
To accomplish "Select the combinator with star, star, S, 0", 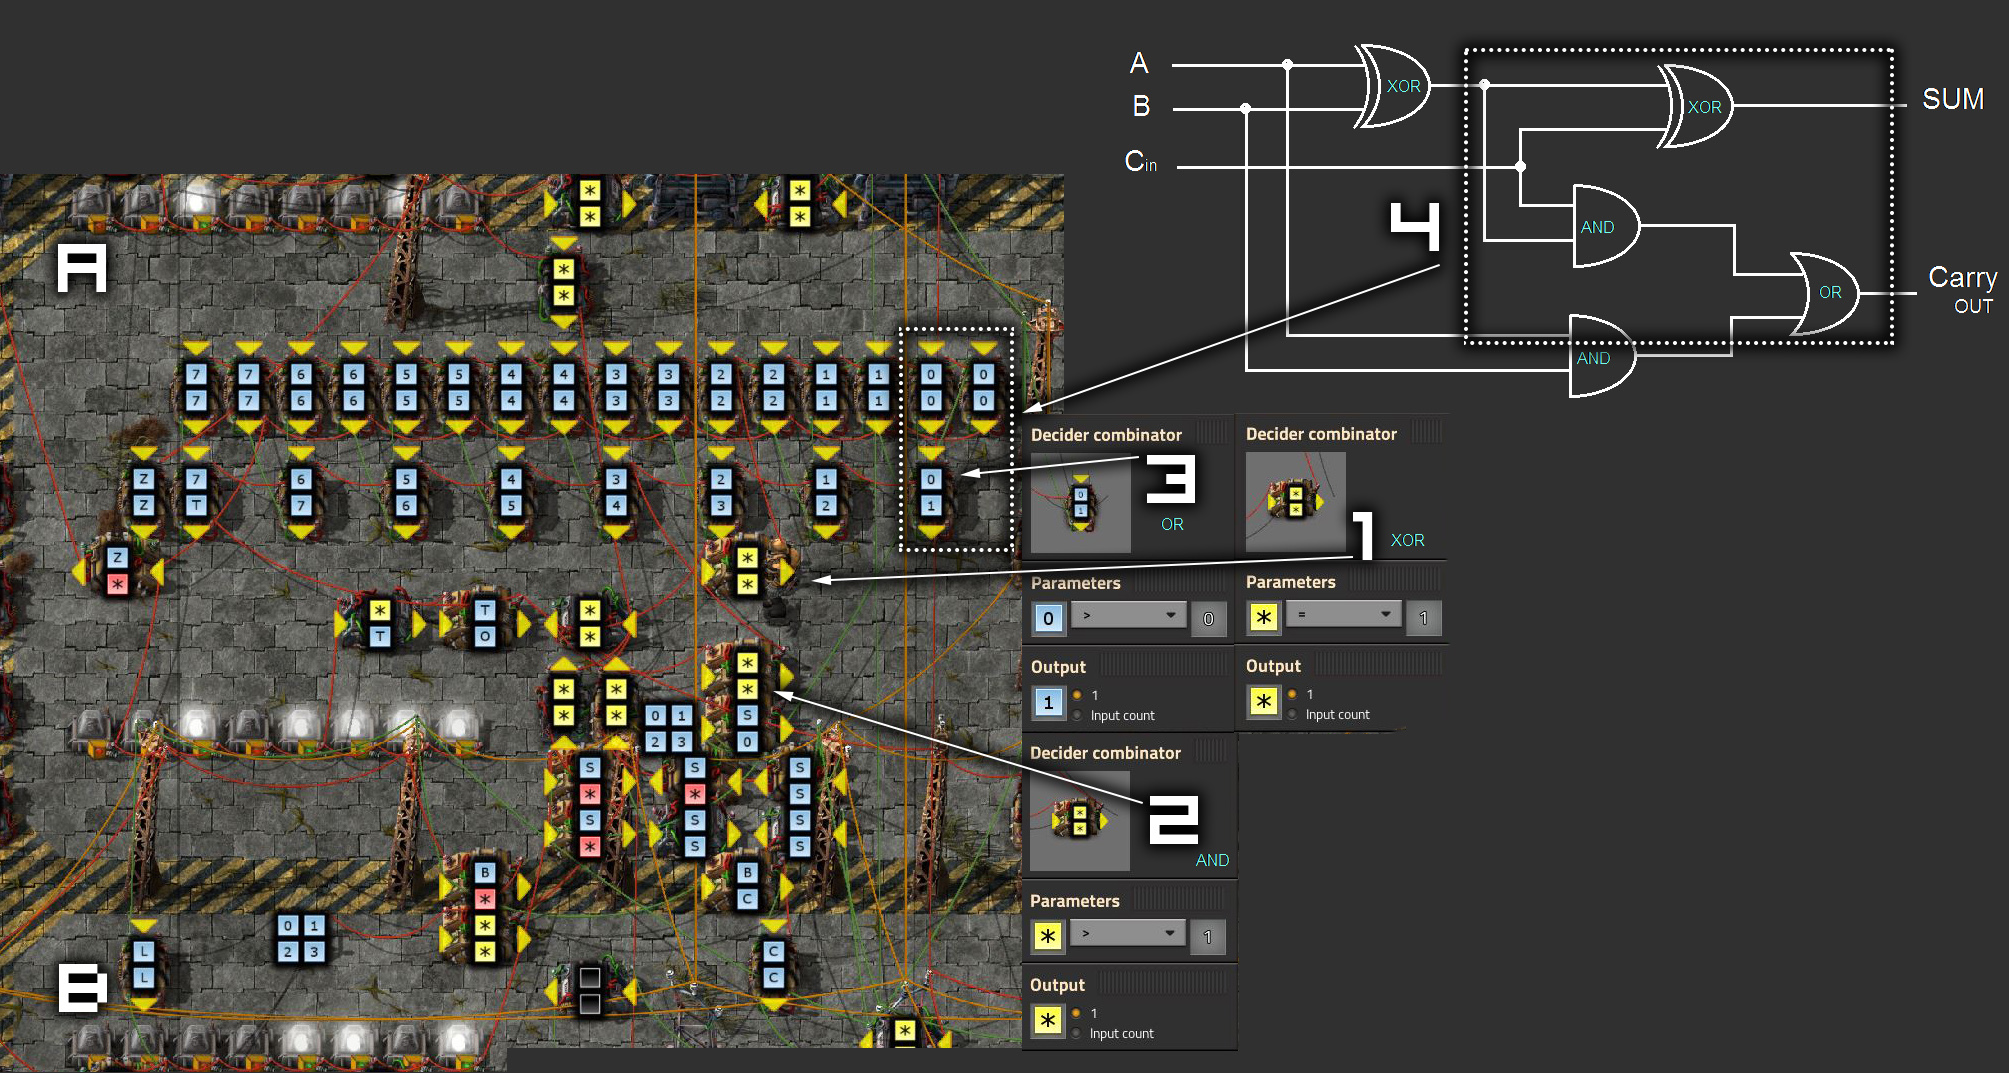I will [x=747, y=702].
